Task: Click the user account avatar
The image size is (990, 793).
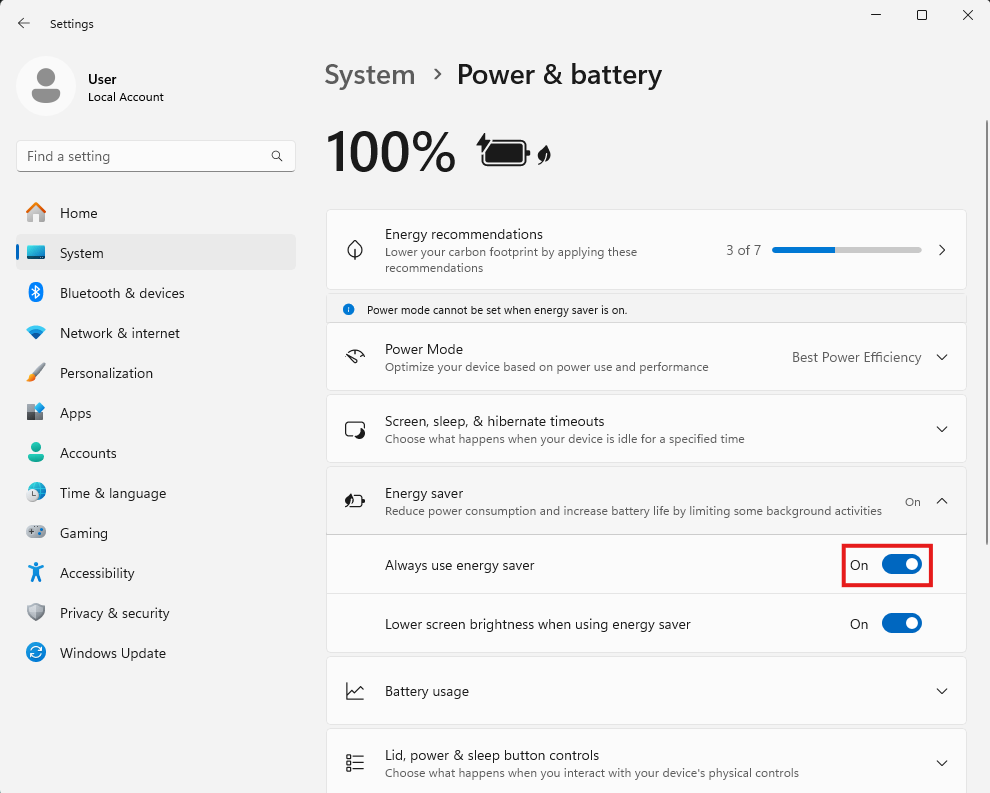Action: (x=46, y=86)
